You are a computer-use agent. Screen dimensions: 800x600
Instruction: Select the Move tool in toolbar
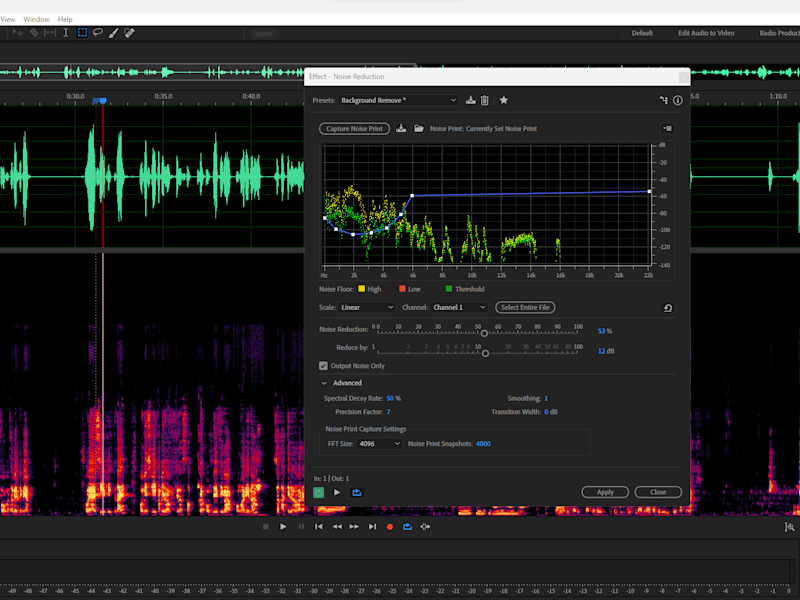coord(18,33)
